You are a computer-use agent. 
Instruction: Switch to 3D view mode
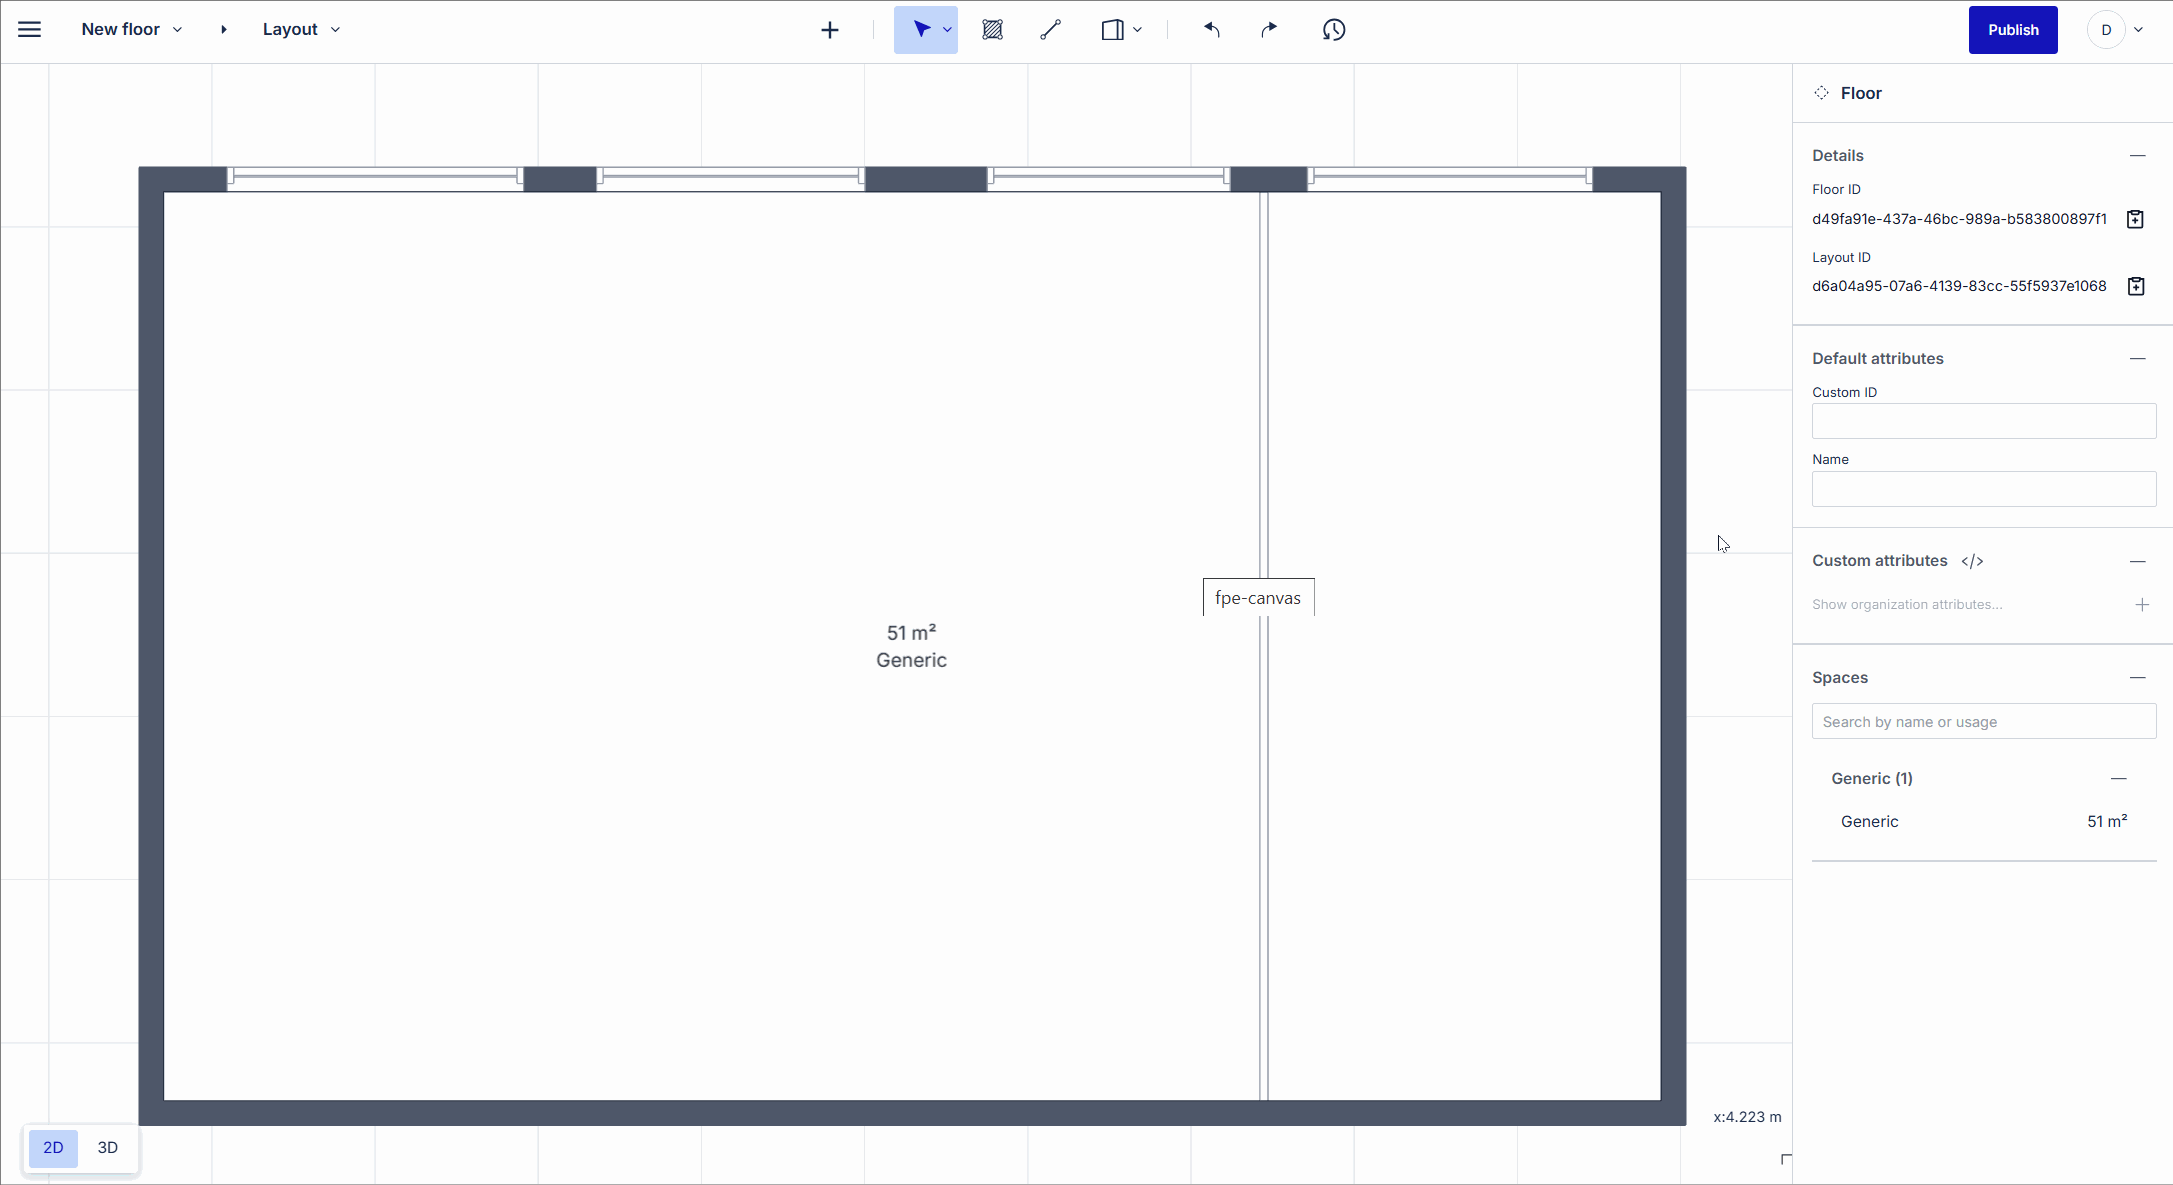(x=107, y=1147)
